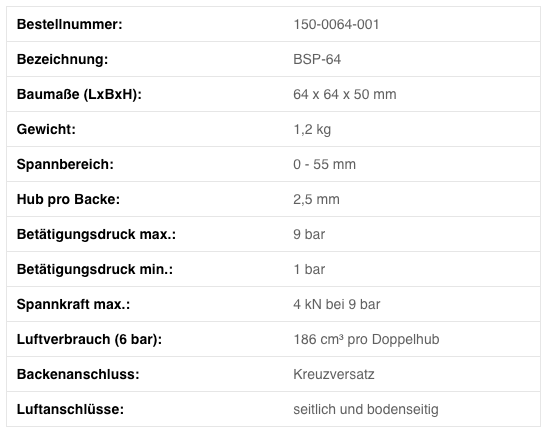Image resolution: width=546 pixels, height=433 pixels.
Task: Click the min pressure value 1 bar
Action: 309,269
